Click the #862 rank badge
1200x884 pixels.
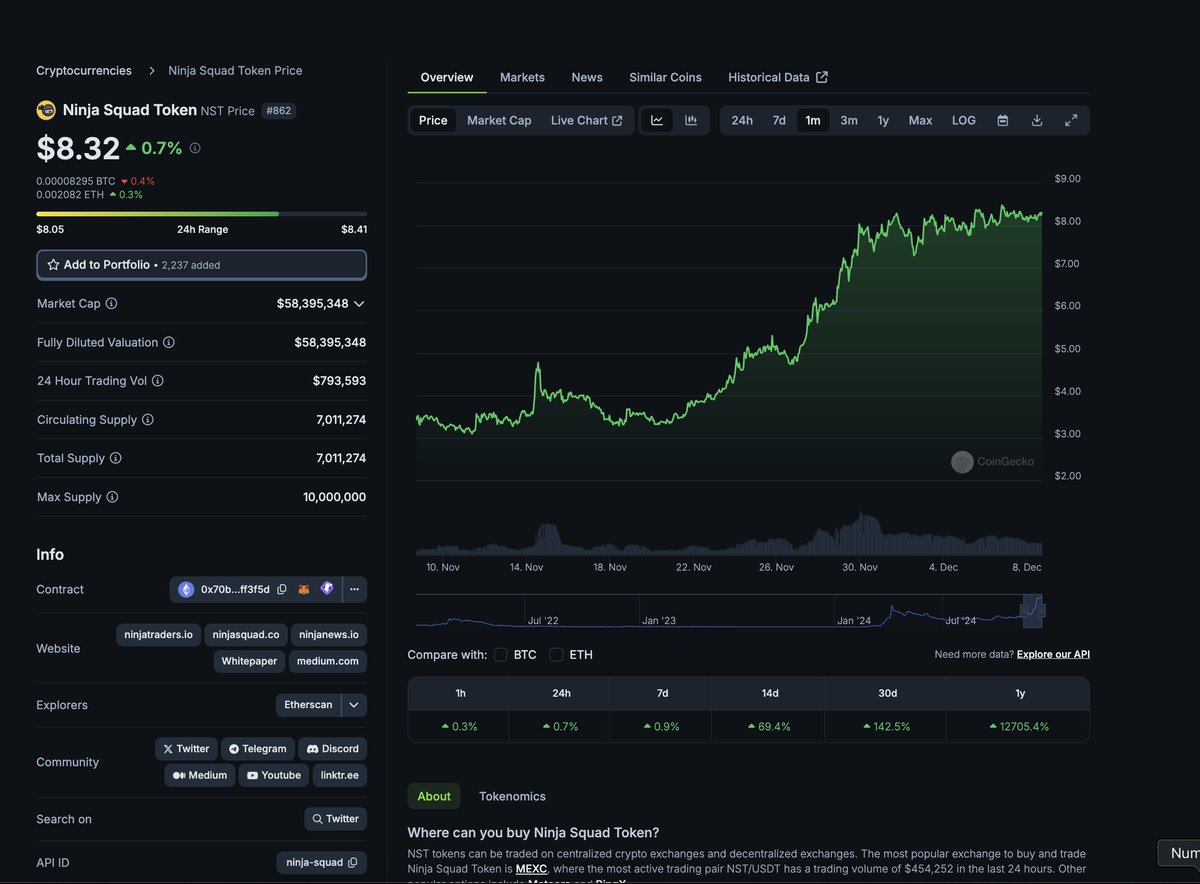pos(278,111)
